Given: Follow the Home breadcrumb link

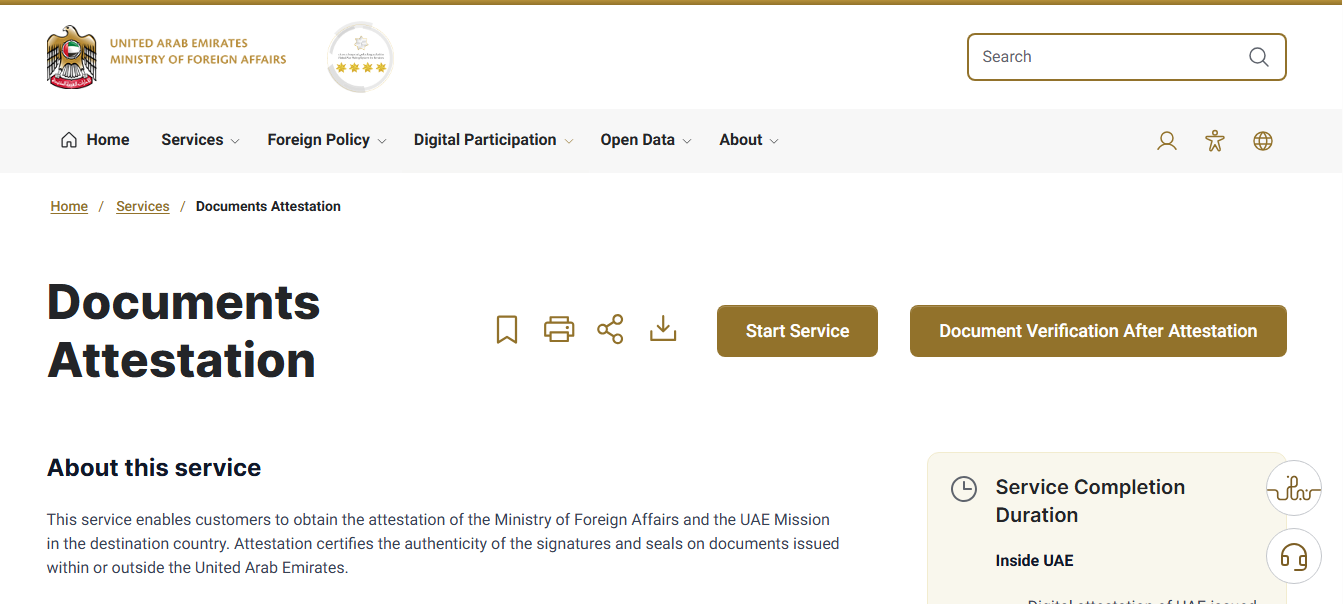Looking at the screenshot, I should [69, 206].
